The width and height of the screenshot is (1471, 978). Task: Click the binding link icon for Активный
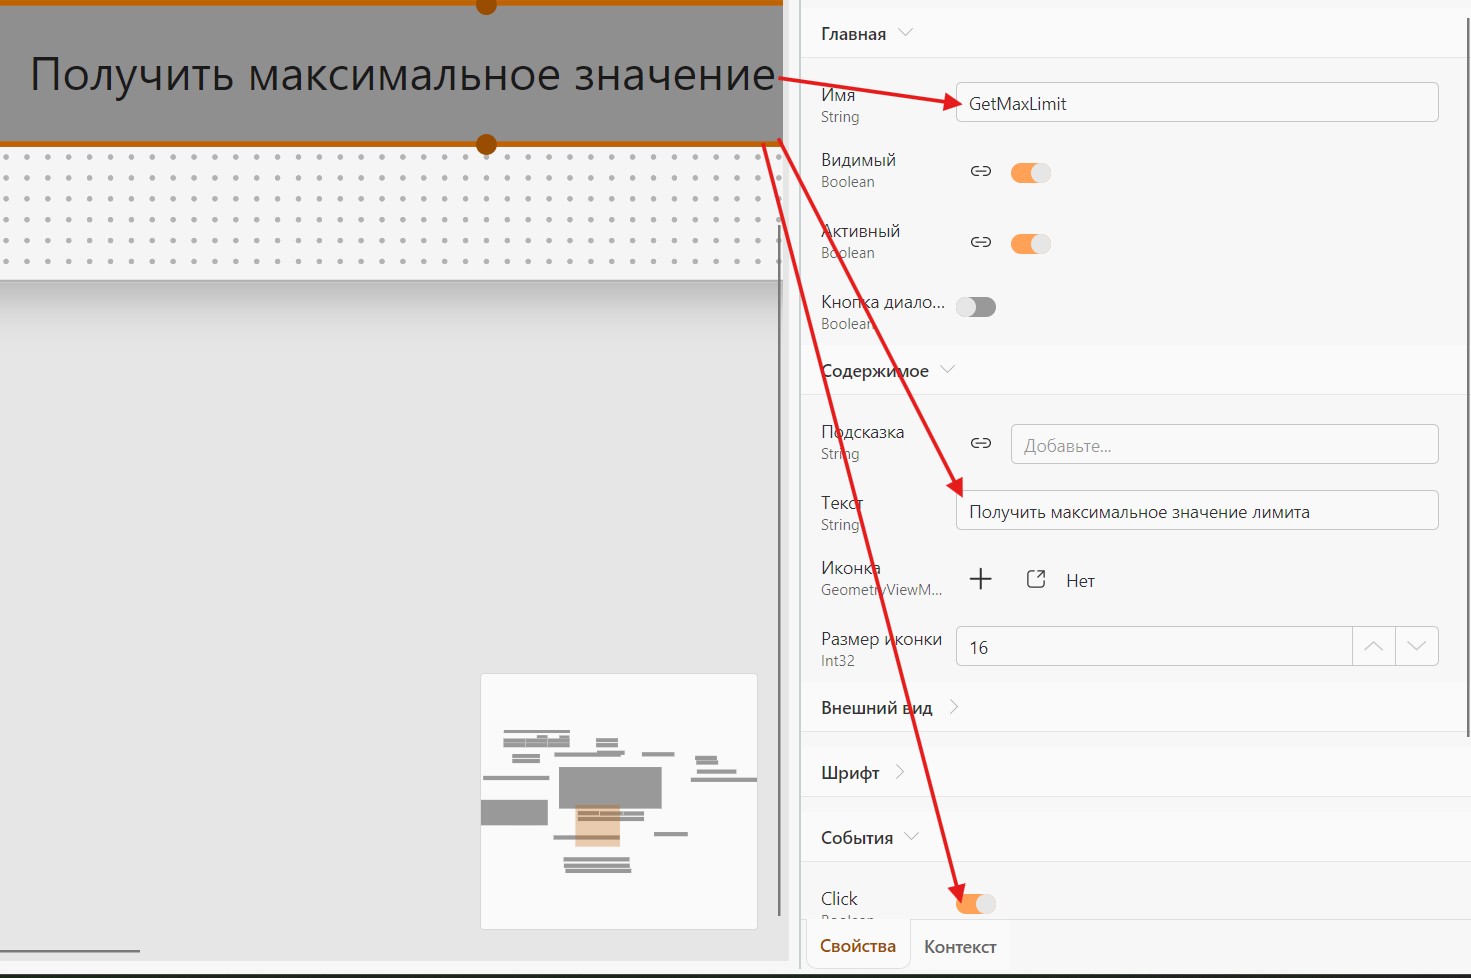click(x=981, y=242)
